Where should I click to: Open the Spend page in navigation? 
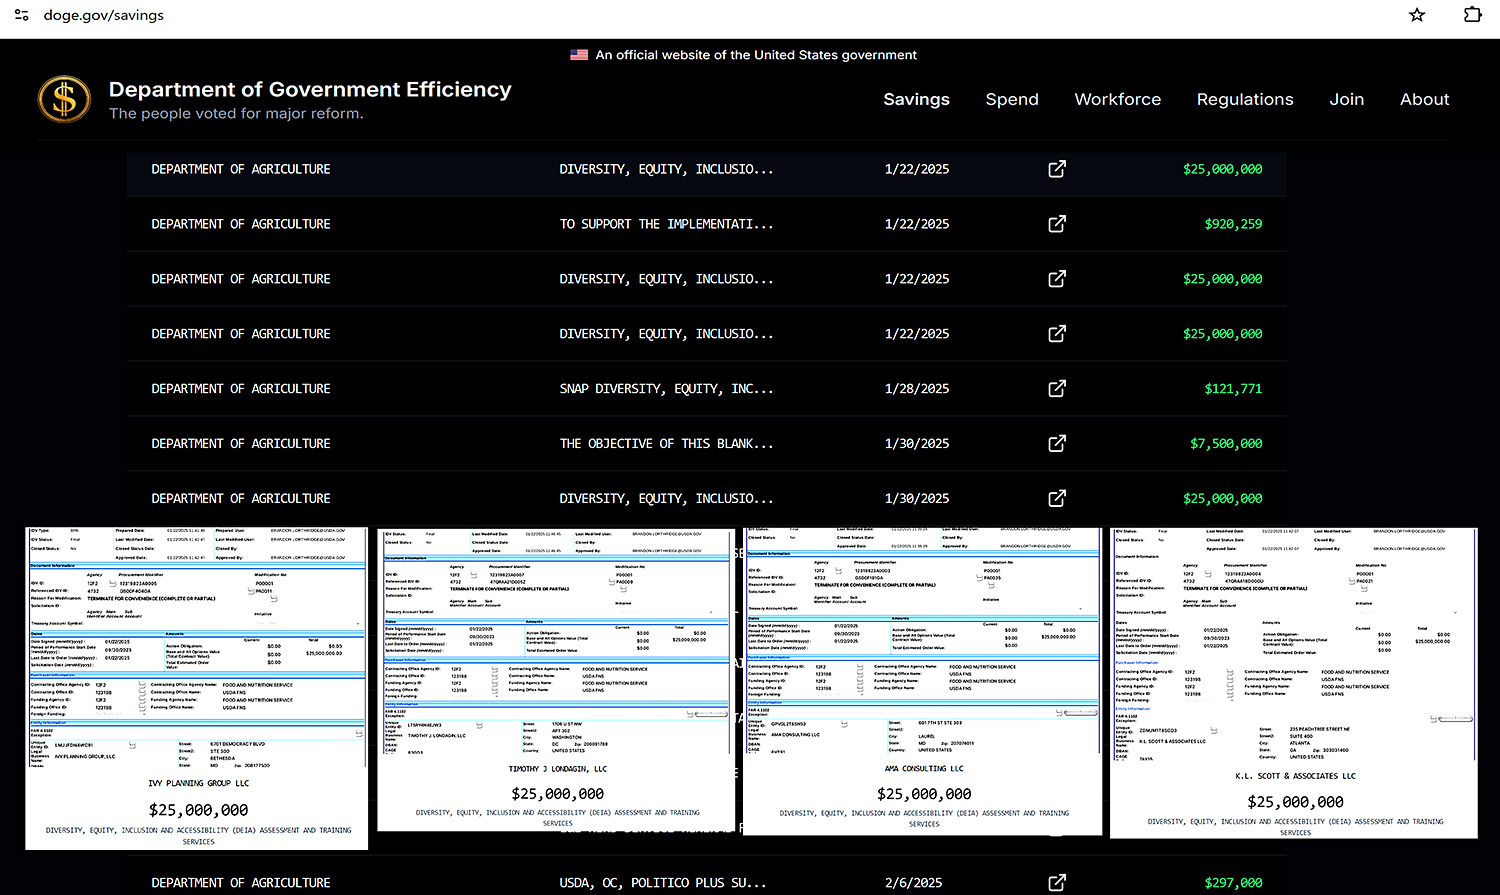[x=1012, y=100]
